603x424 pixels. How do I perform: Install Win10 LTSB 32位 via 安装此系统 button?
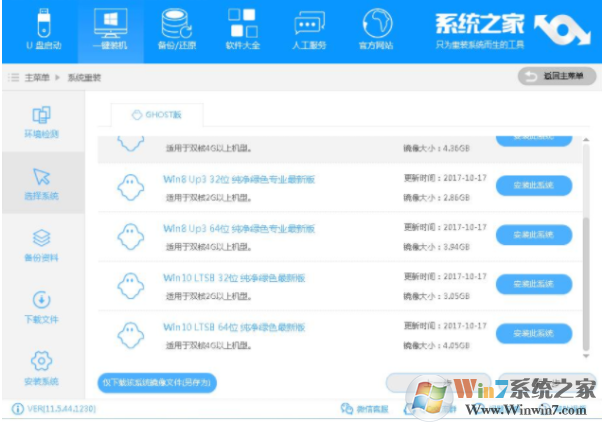point(534,284)
